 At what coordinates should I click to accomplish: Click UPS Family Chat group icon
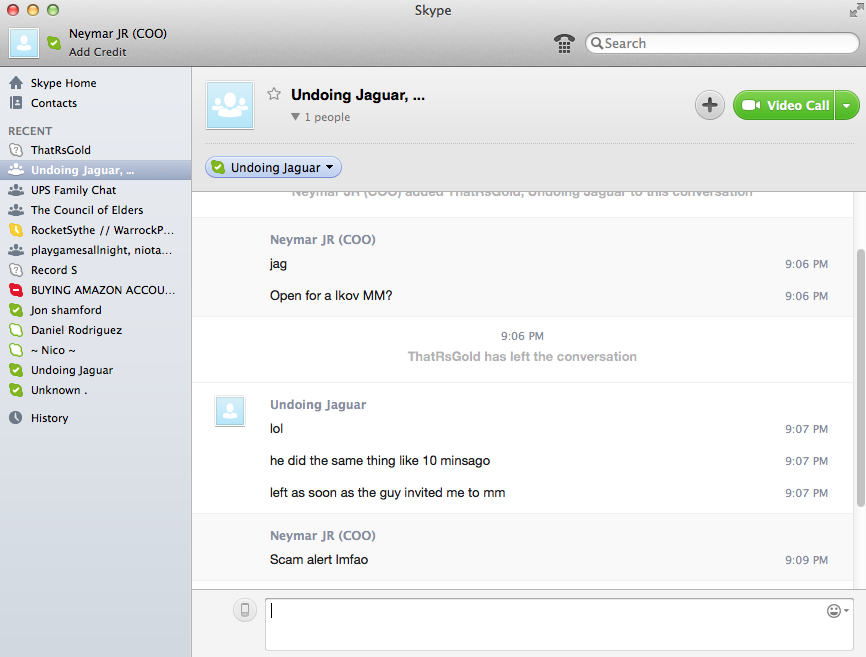click(x=16, y=190)
